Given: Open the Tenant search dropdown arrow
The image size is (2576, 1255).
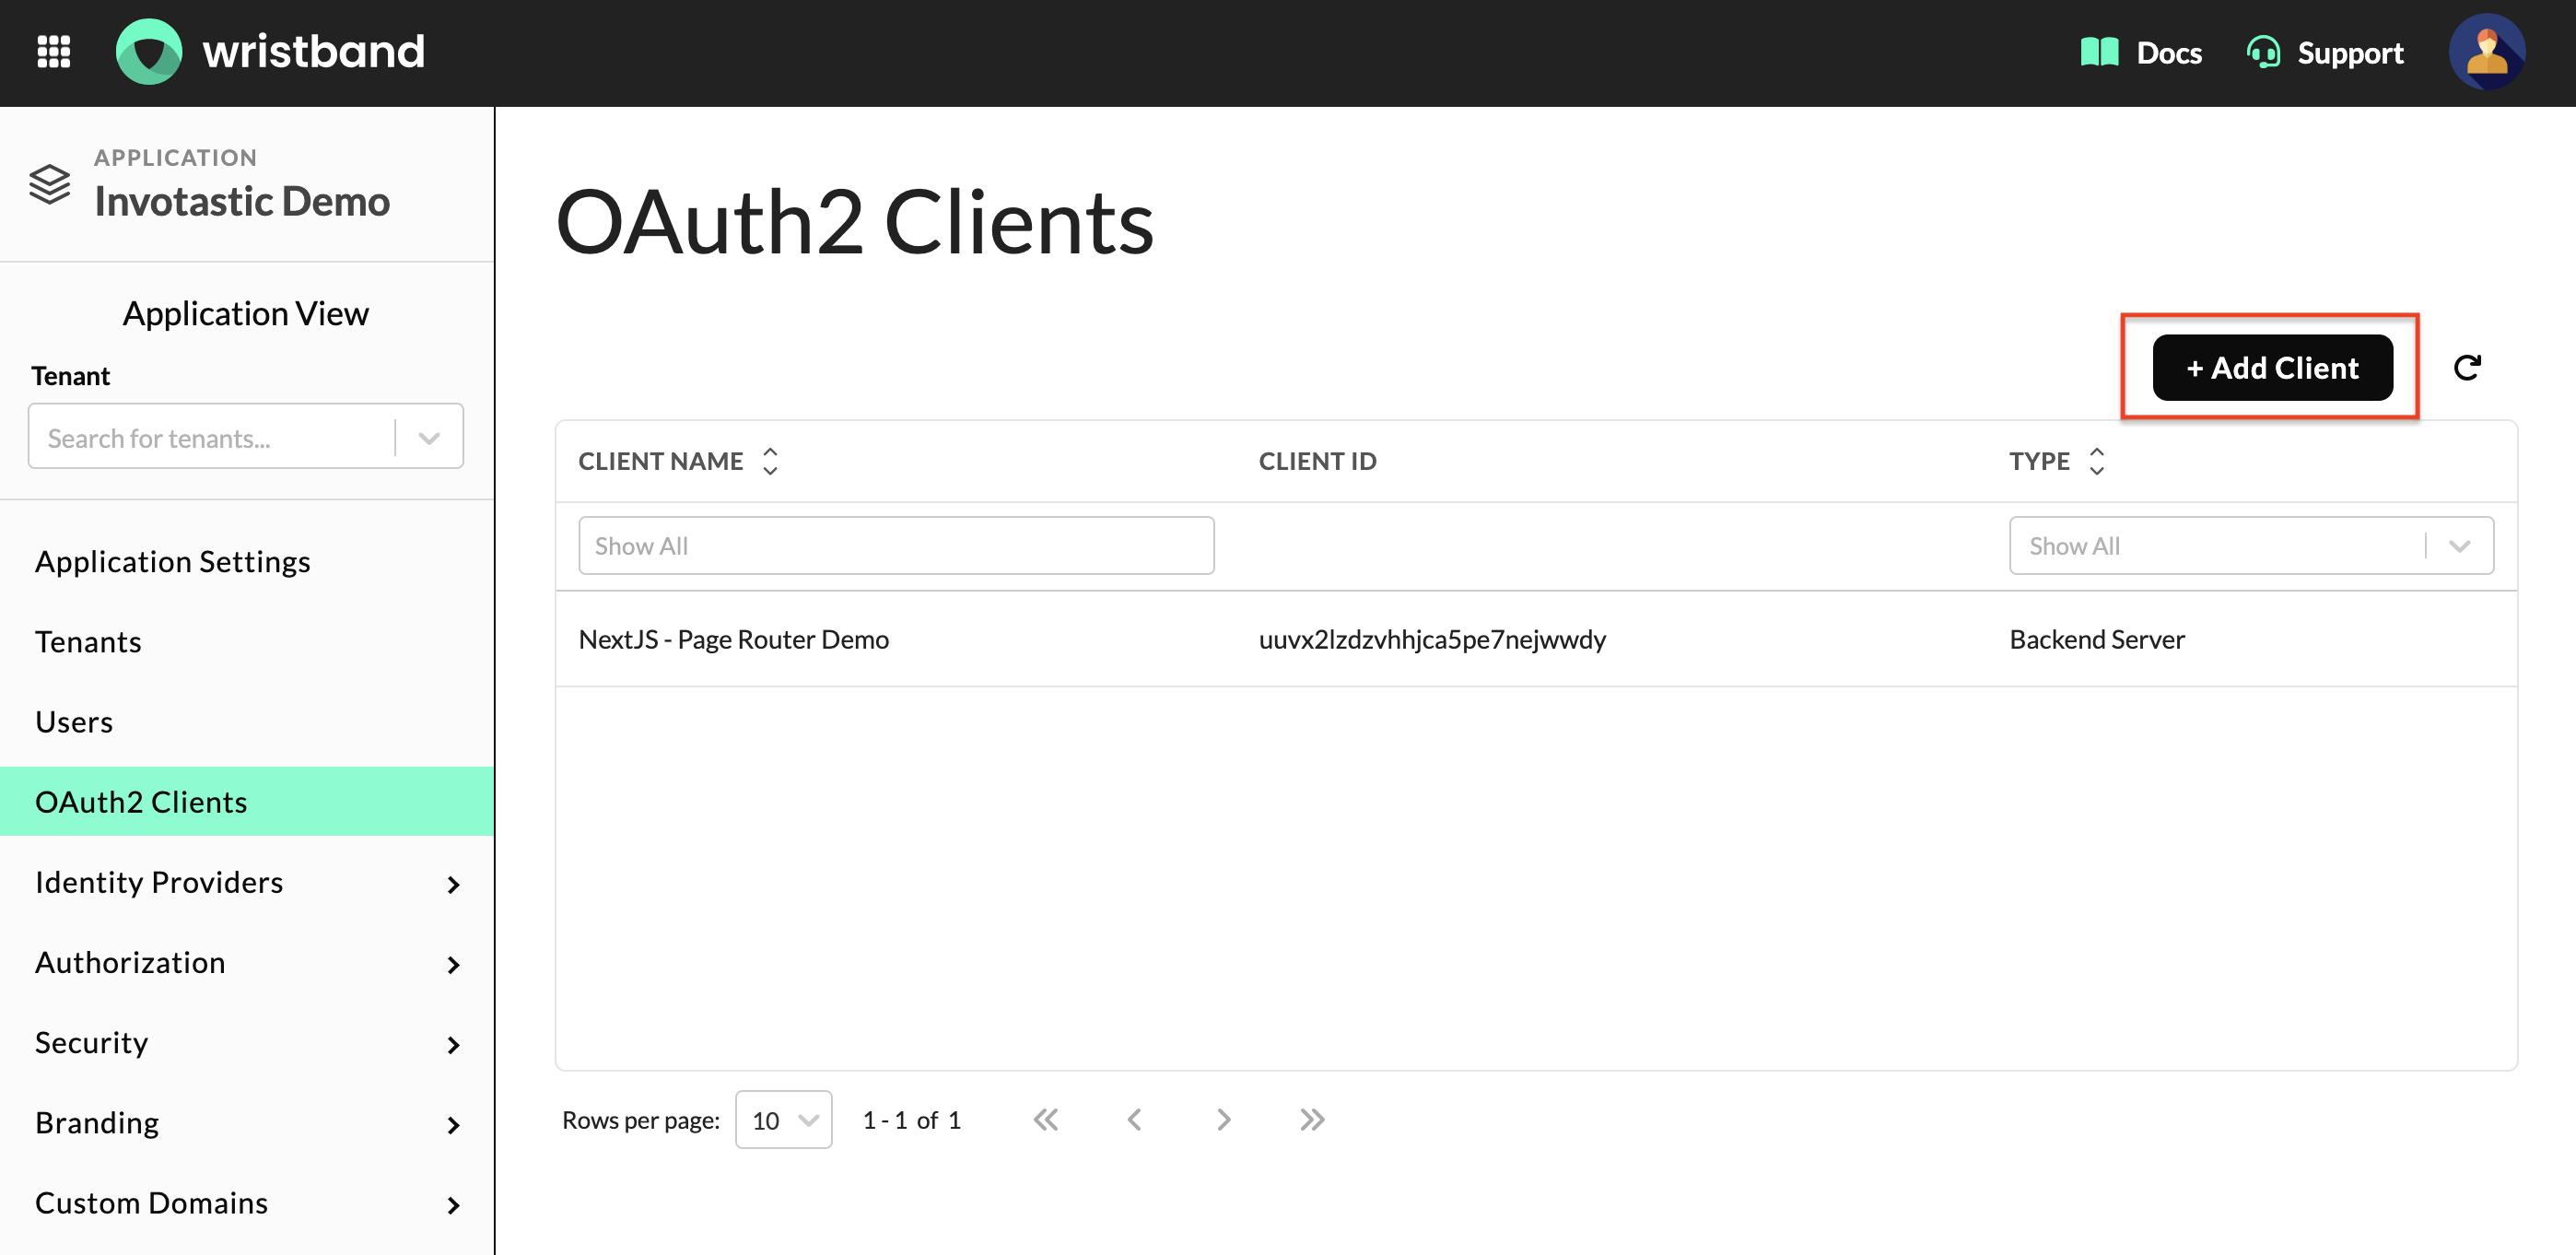Looking at the screenshot, I should click(x=429, y=438).
